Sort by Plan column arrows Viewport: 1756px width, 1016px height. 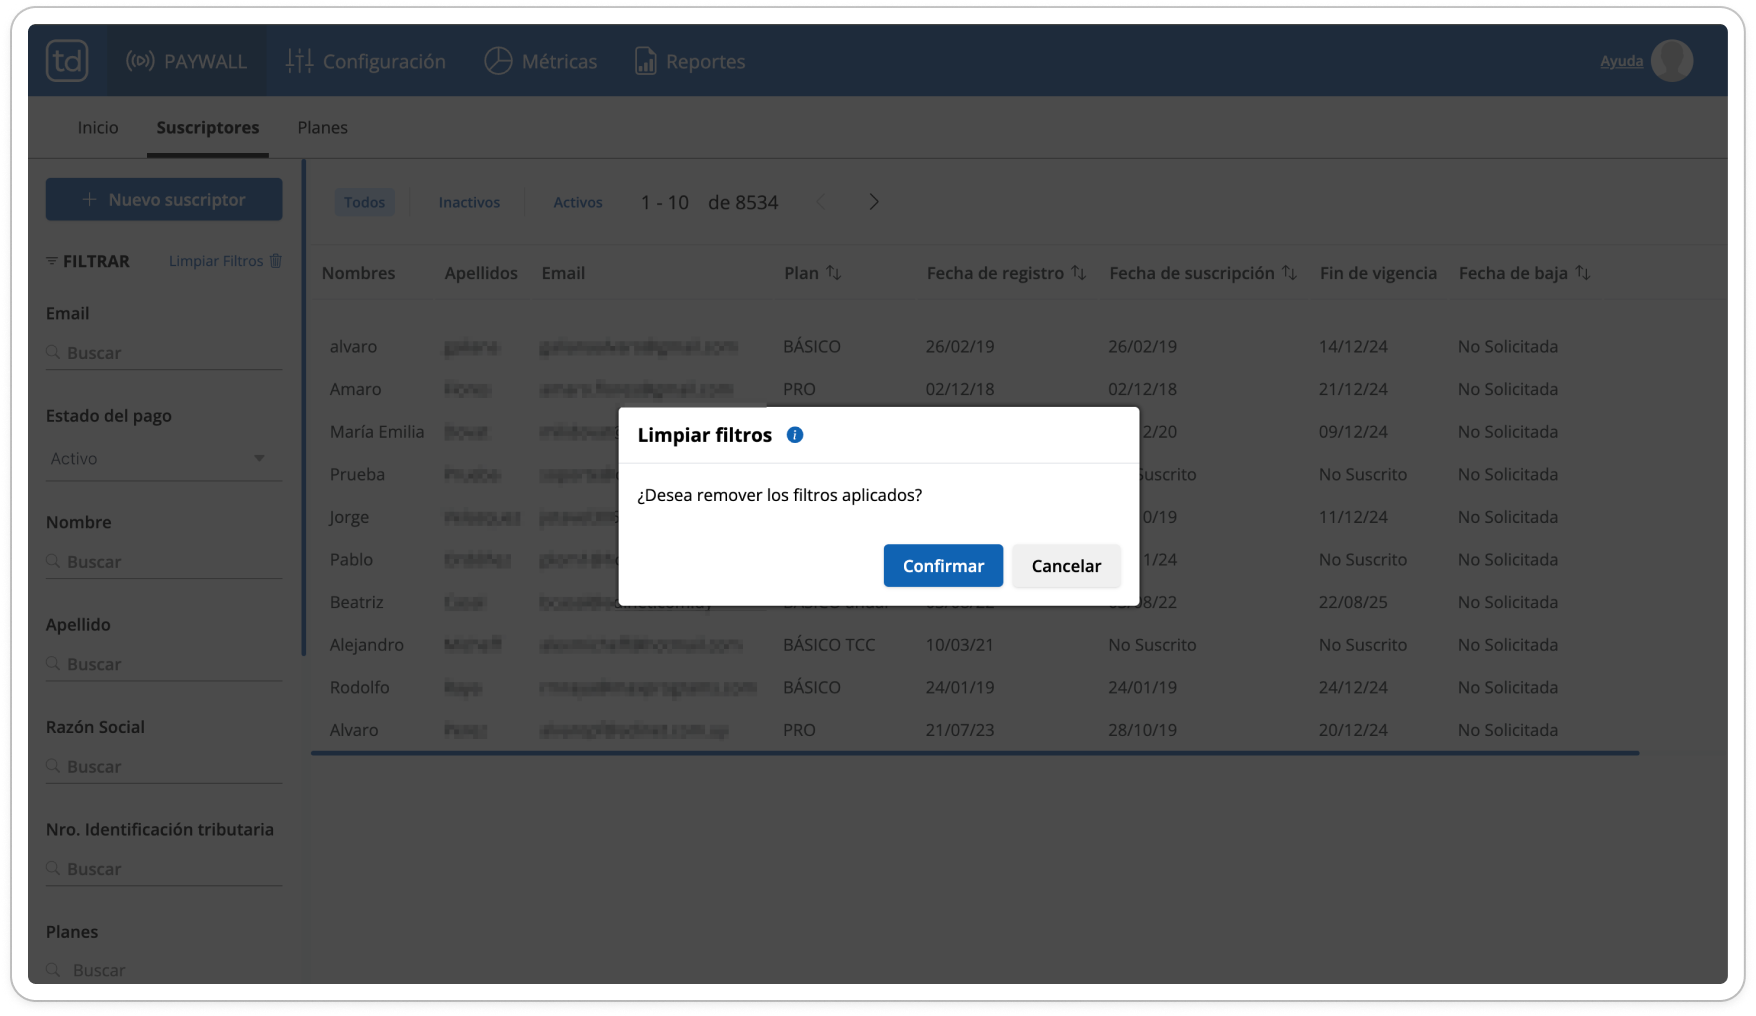pos(834,273)
